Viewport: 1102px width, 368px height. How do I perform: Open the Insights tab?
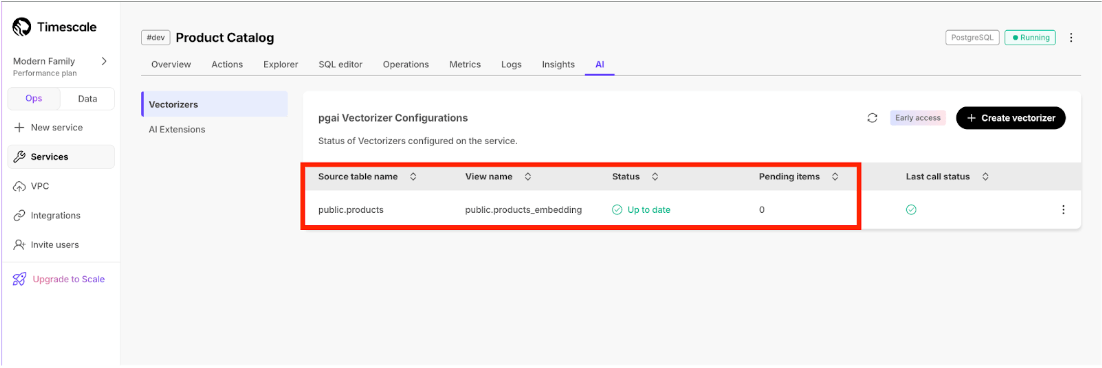click(558, 65)
